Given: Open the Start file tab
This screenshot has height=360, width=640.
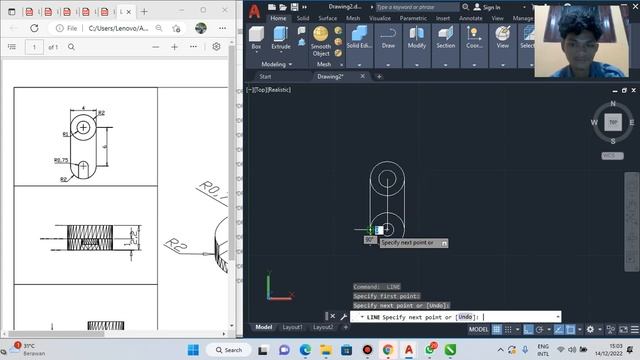Looking at the screenshot, I should coord(265,76).
